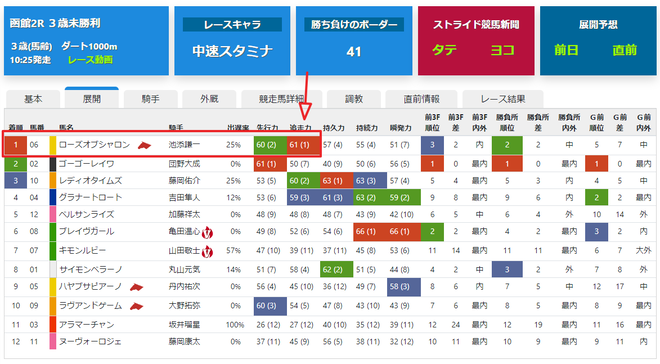Click the green 62 (2) cell for サイモンベラーノ
This screenshot has height=364, width=660.
click(x=337, y=269)
